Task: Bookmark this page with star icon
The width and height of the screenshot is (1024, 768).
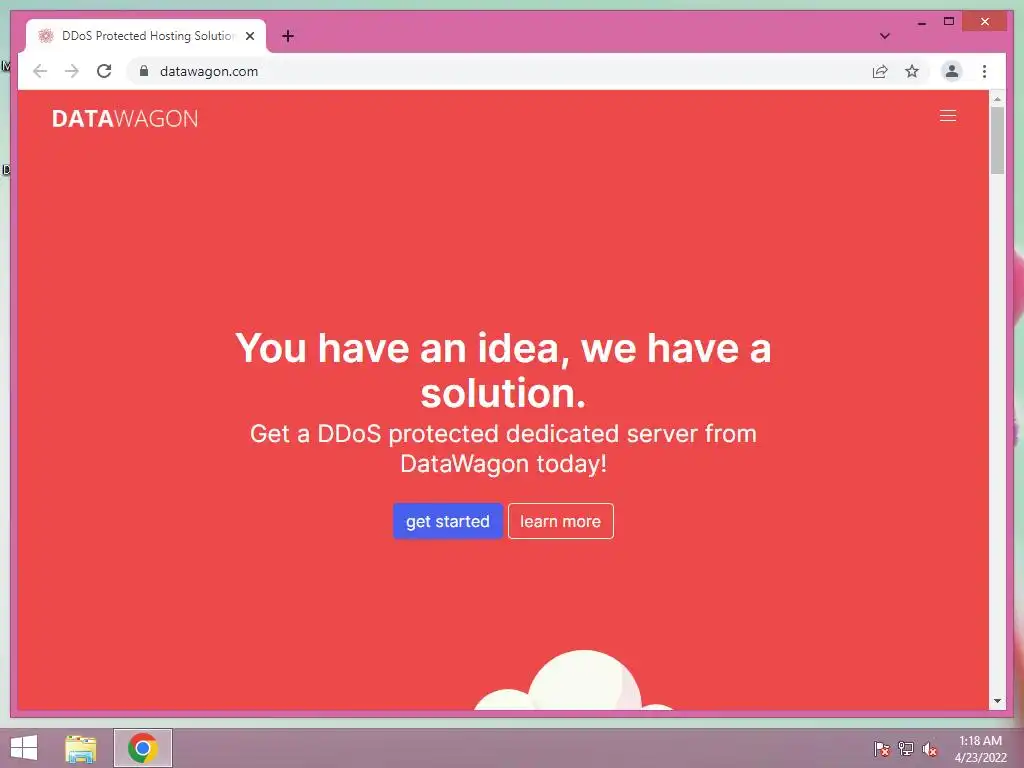Action: pyautogui.click(x=912, y=71)
